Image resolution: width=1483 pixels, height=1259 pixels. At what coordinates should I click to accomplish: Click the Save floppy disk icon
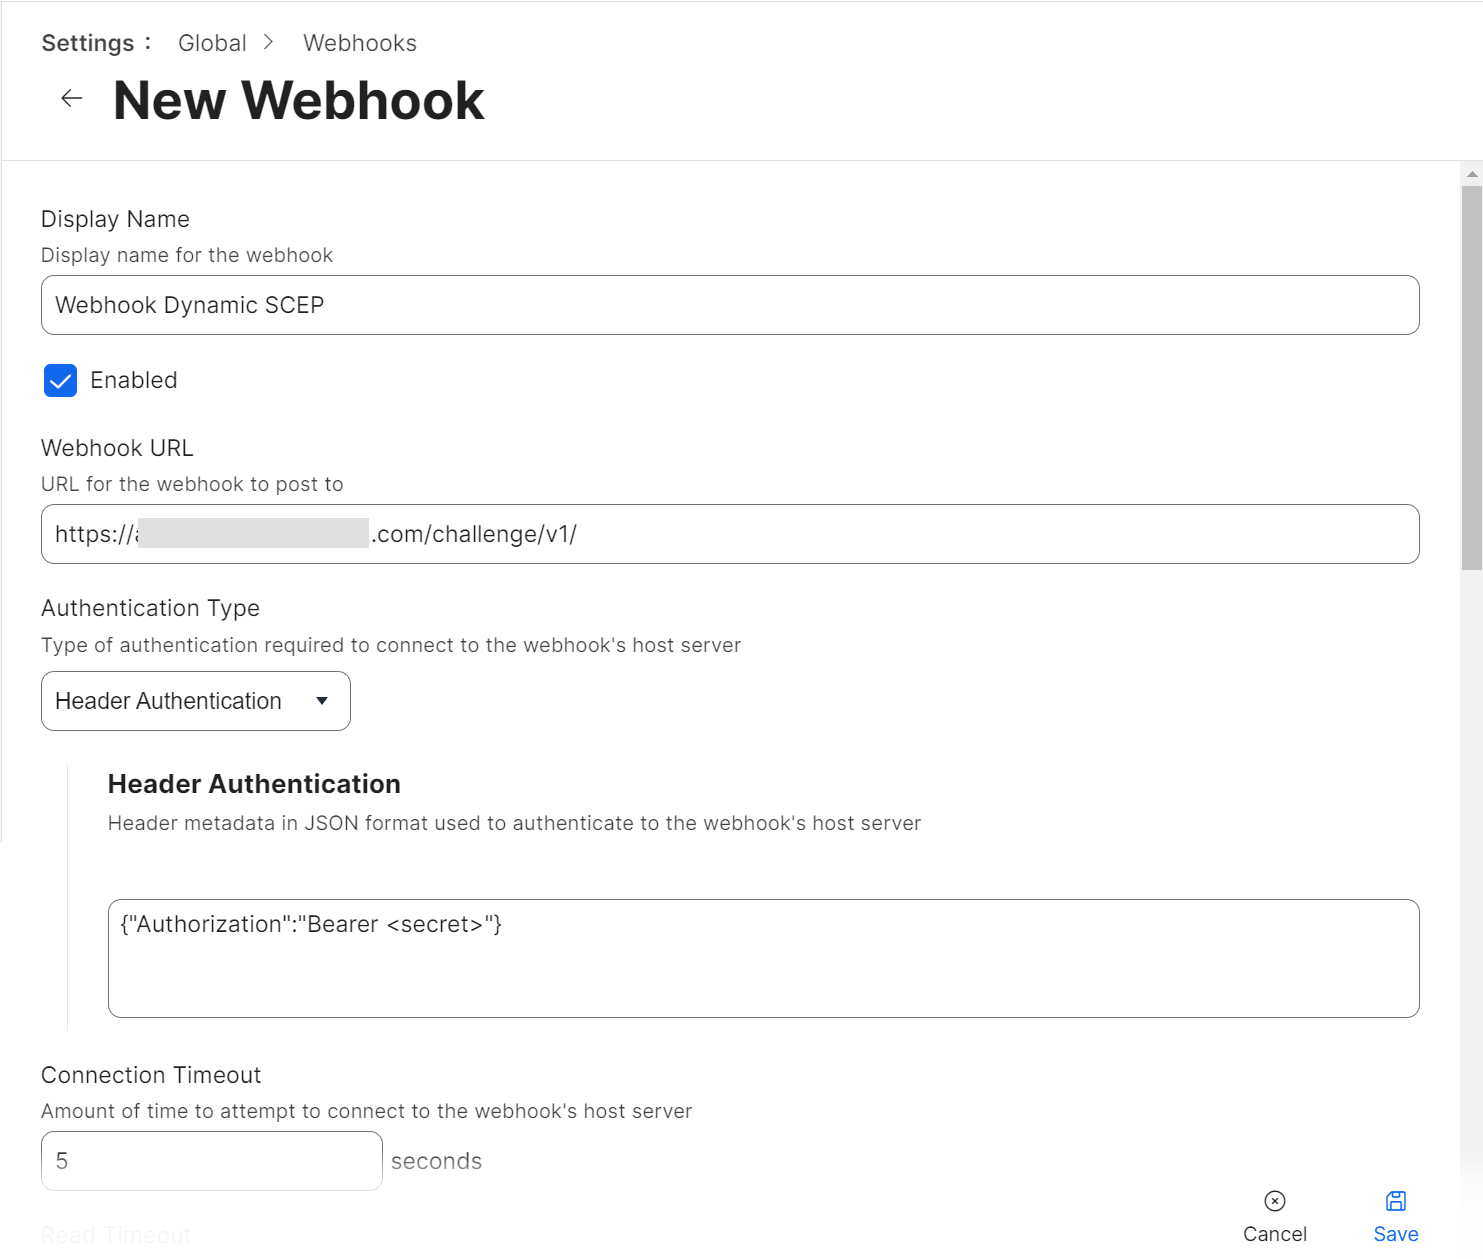pyautogui.click(x=1396, y=1201)
